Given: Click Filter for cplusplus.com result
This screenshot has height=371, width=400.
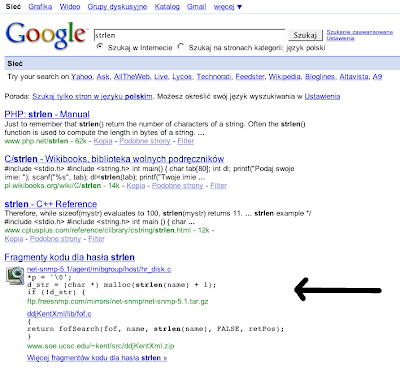Looking at the screenshot, I should (x=97, y=239).
